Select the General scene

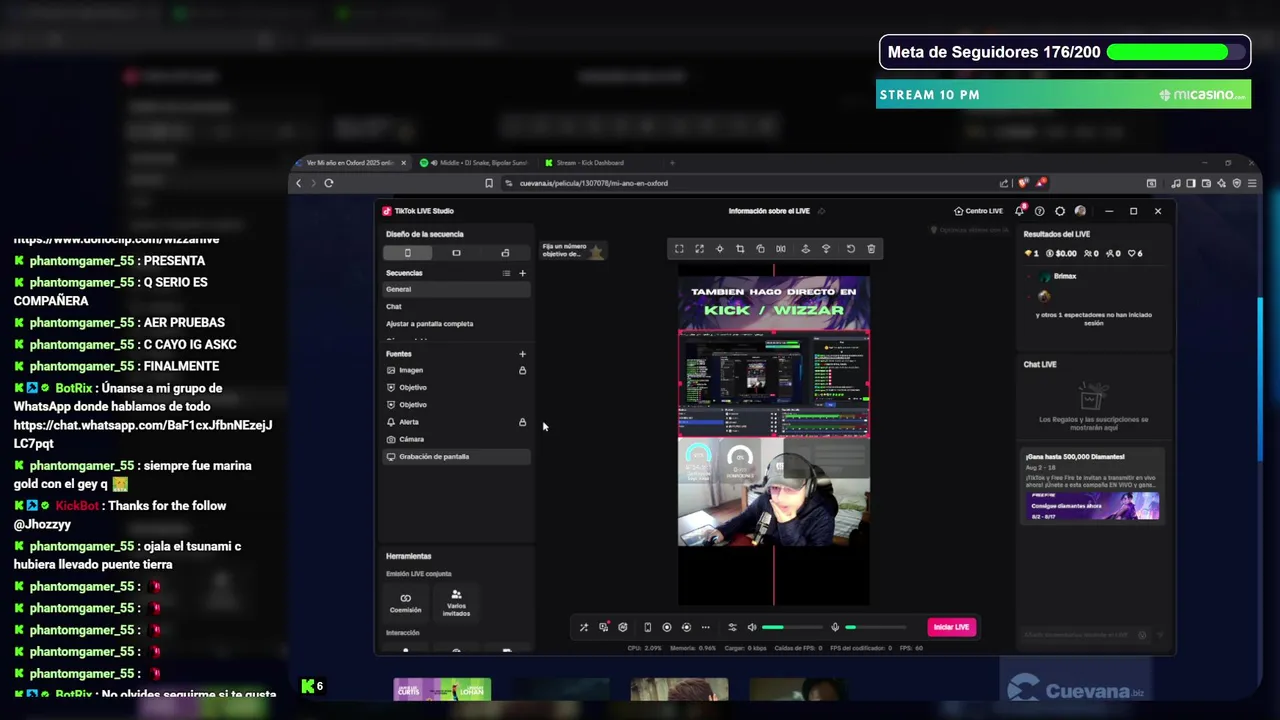(456, 289)
